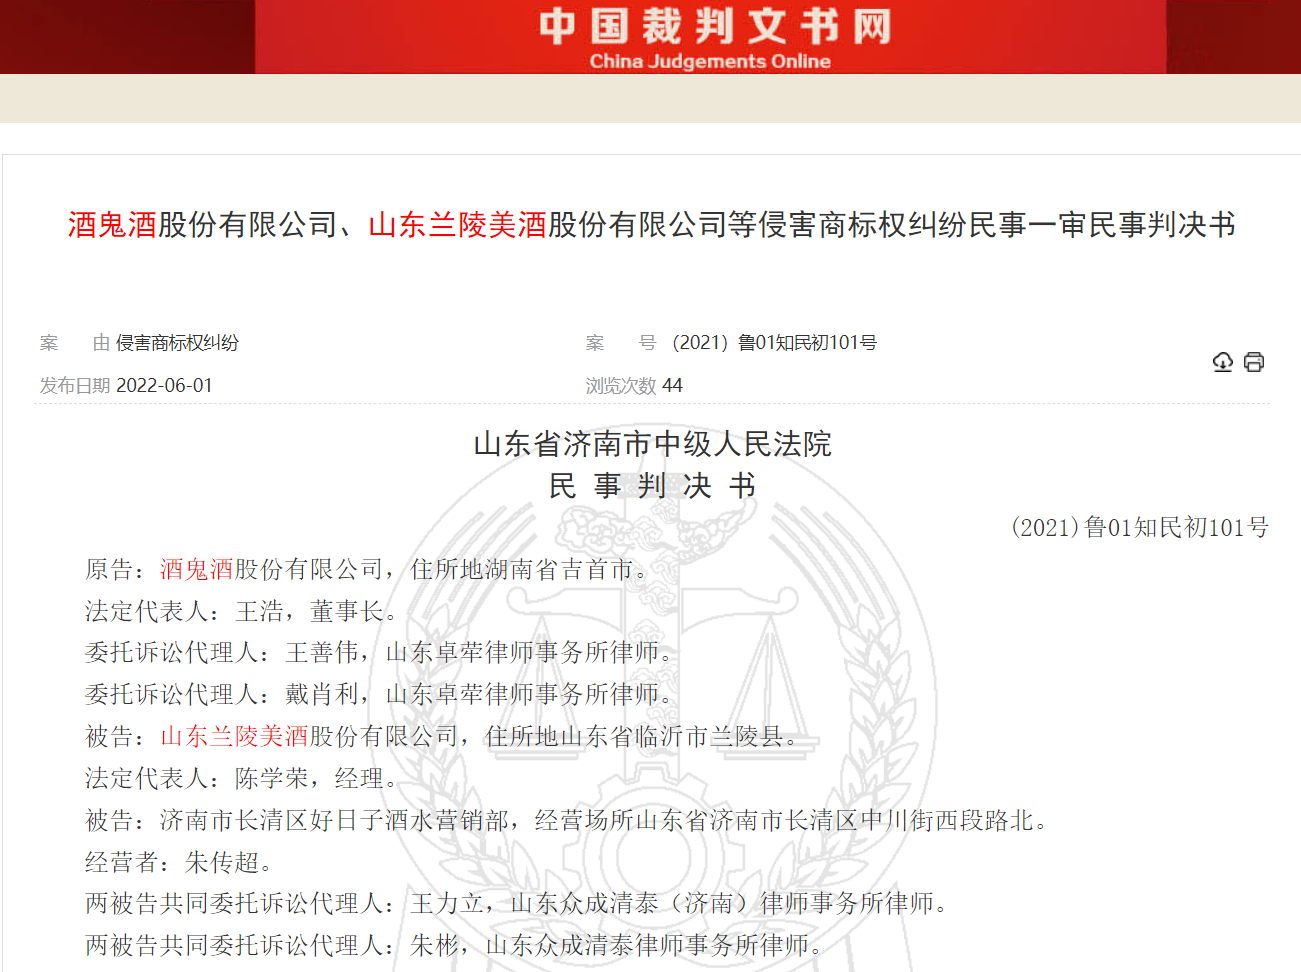Image resolution: width=1301 pixels, height=972 pixels.
Task: Select the cause value 侵害商标权纠纷
Action: 177,343
